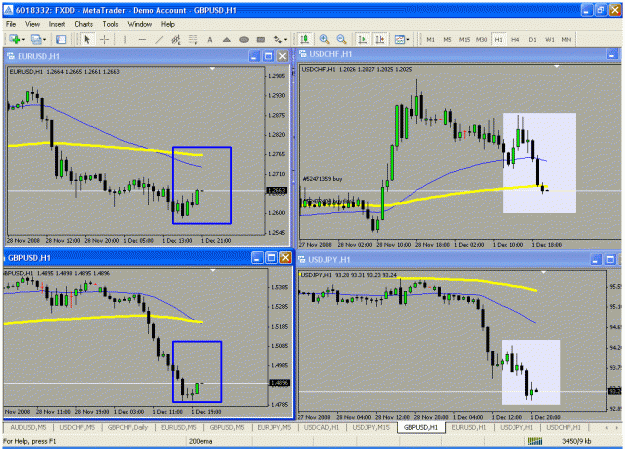Click the 200ema profile status text
625x449 pixels.
coord(200,441)
